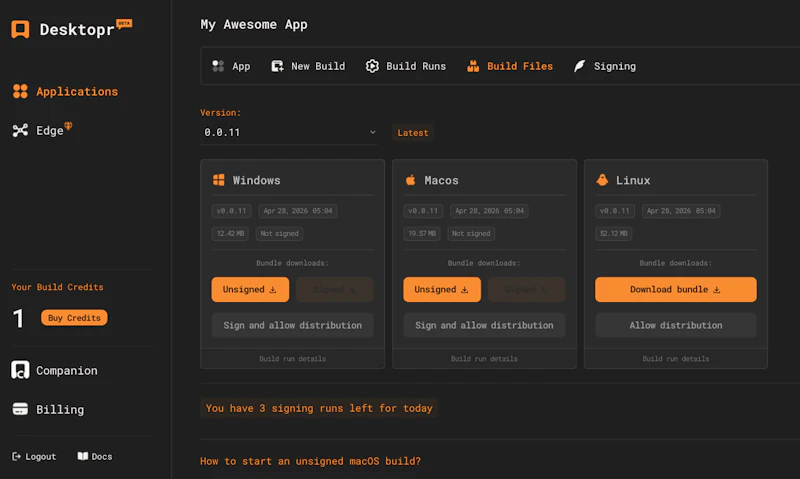Select the Build Files tab

(510, 66)
